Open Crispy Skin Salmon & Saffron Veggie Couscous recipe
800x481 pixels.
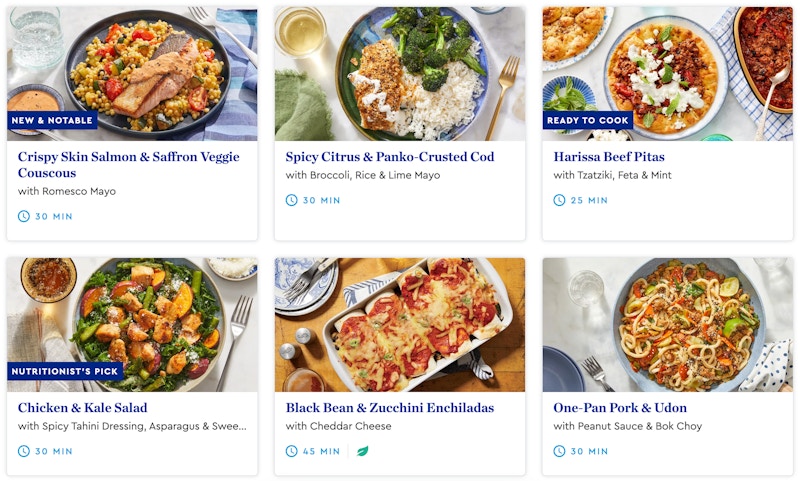129,165
